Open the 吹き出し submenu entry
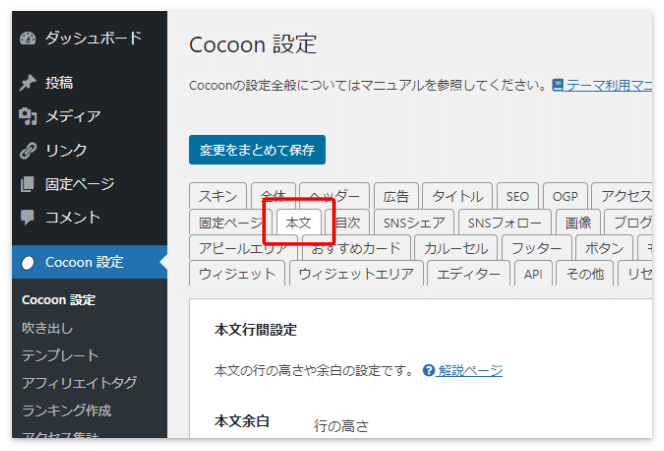This screenshot has width=664, height=451. click(47, 328)
